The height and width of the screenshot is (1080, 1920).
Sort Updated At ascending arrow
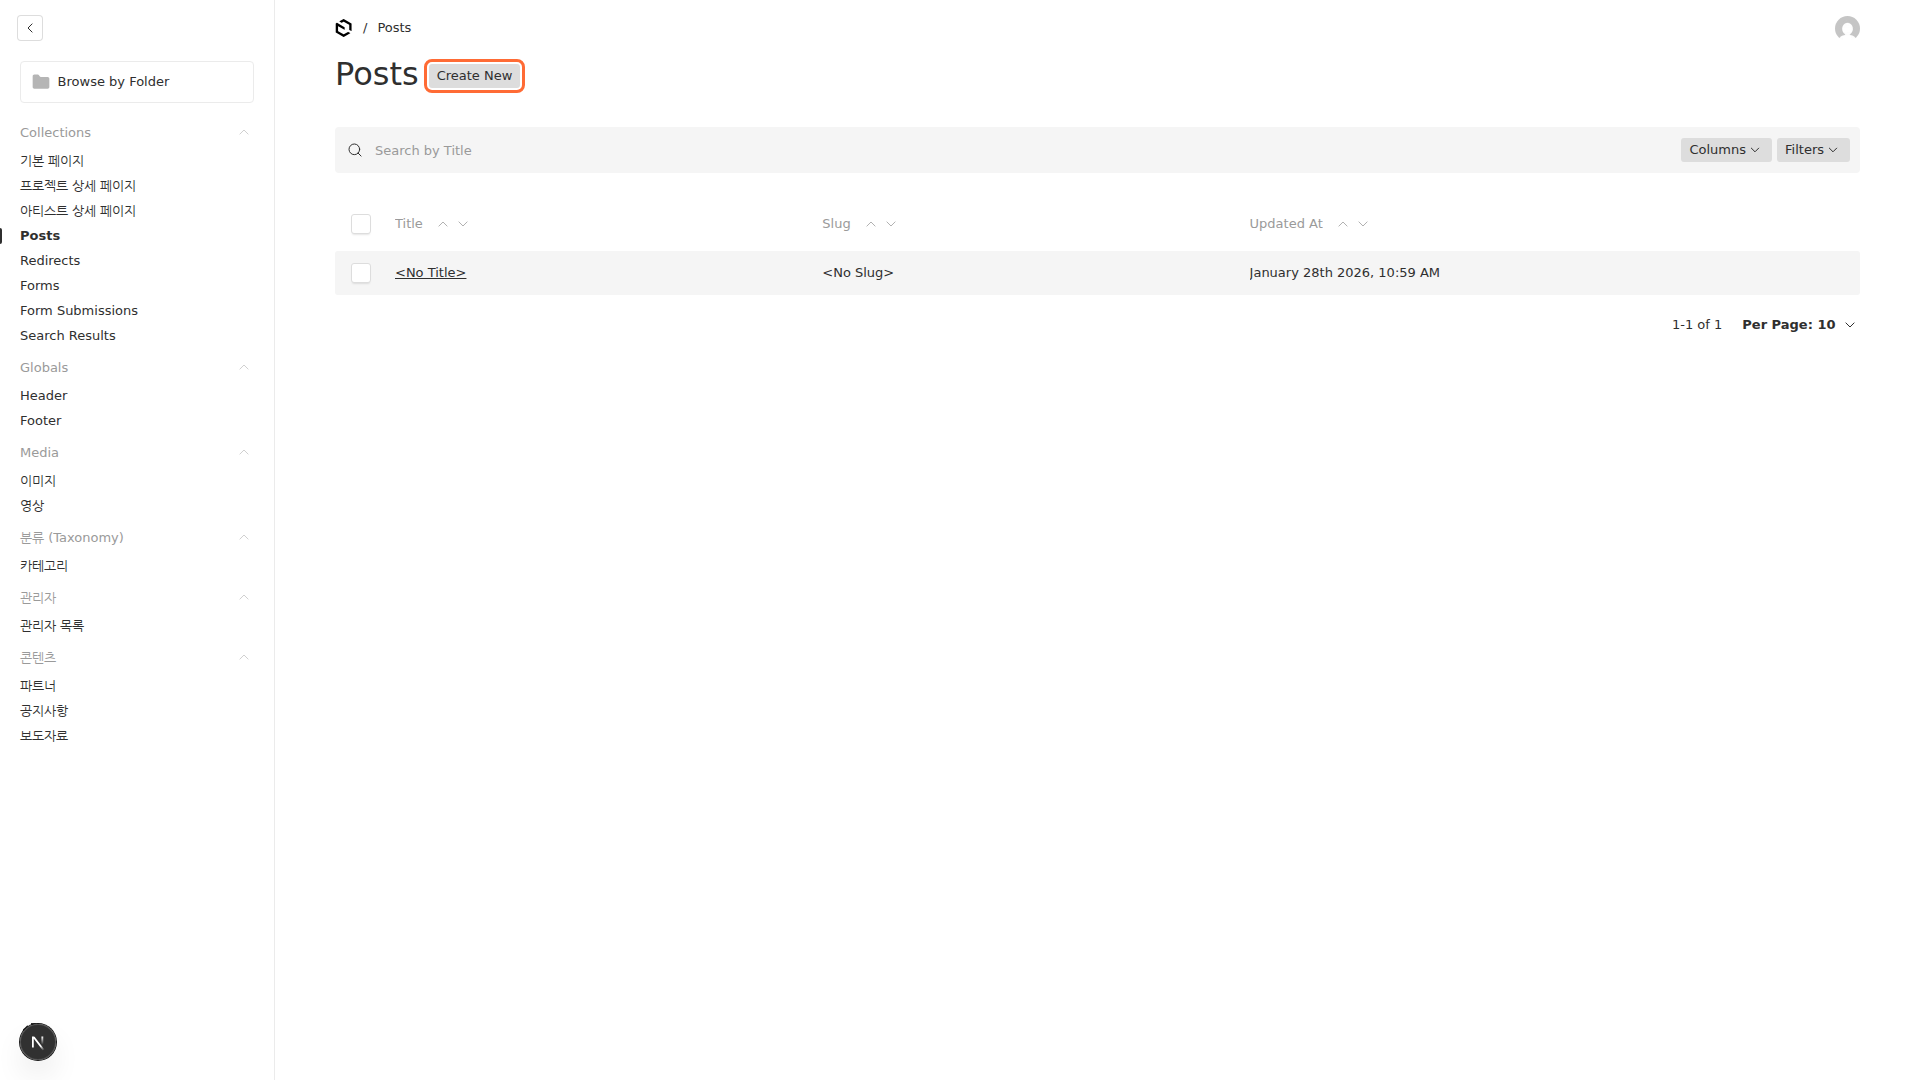pyautogui.click(x=1343, y=224)
